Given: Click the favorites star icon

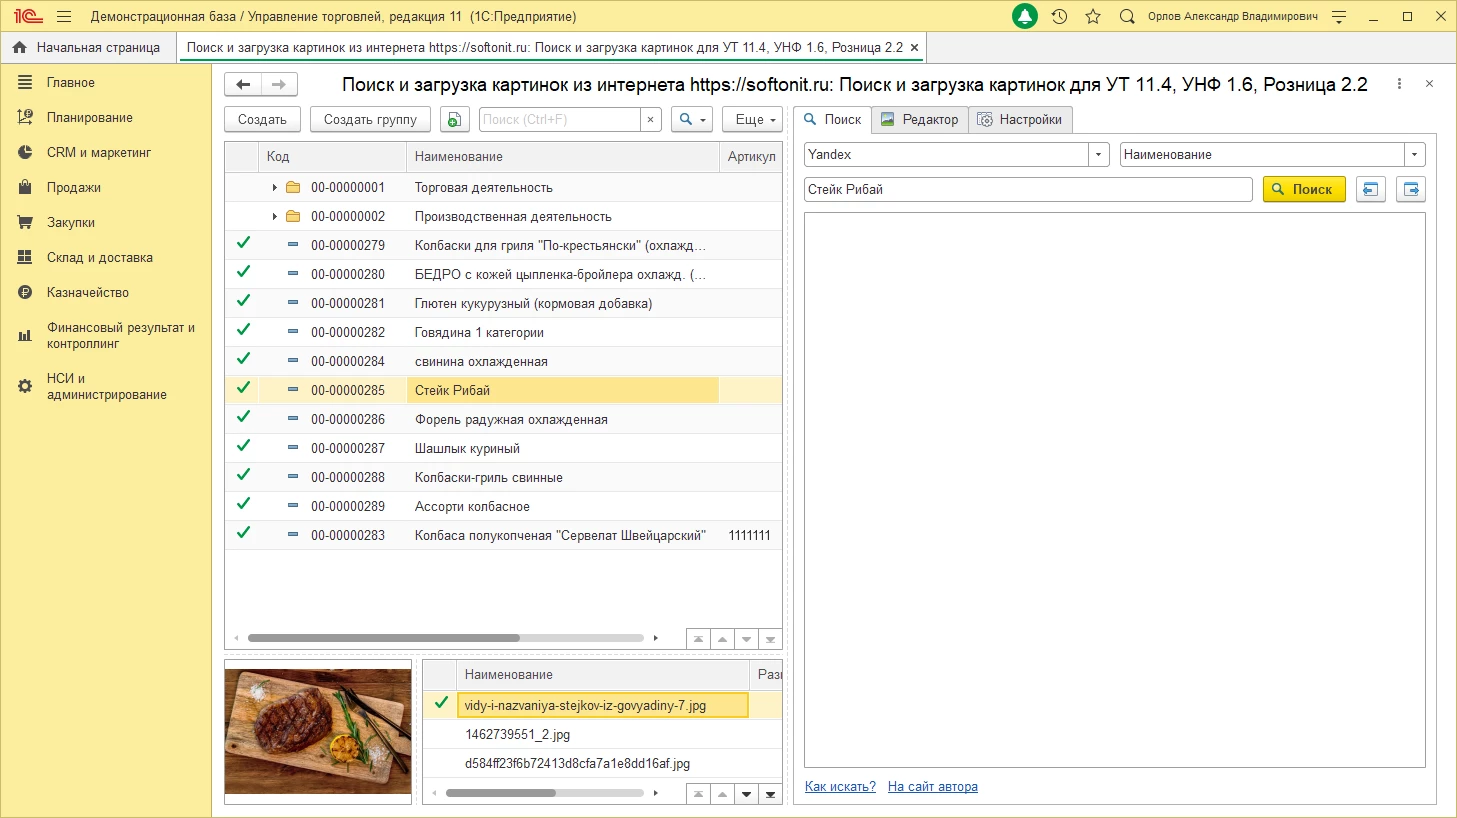Looking at the screenshot, I should [x=1093, y=16].
